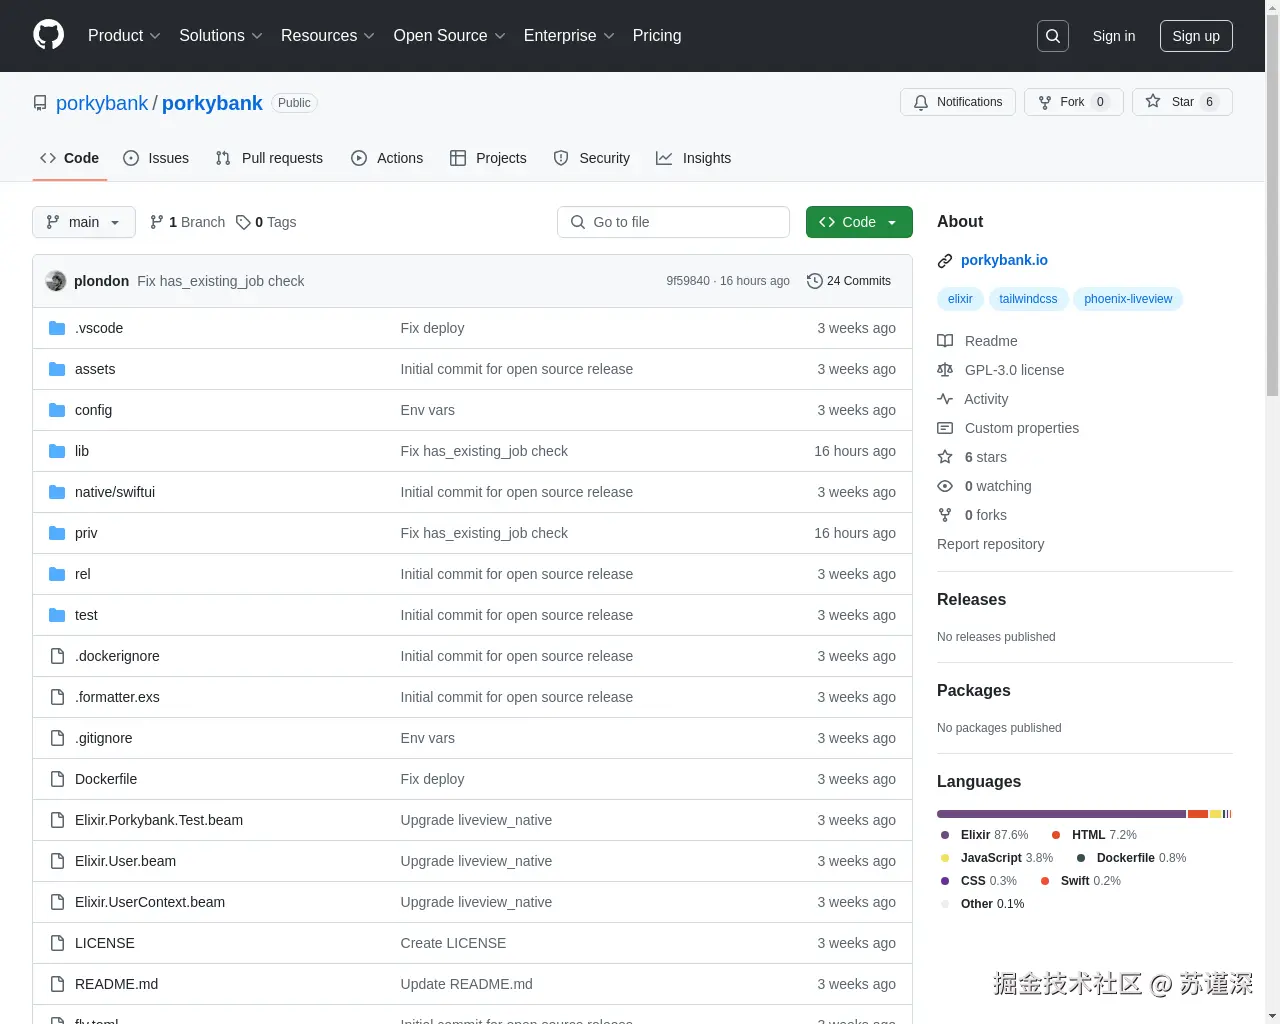Click the eye icon beside 0 watching

(x=945, y=486)
